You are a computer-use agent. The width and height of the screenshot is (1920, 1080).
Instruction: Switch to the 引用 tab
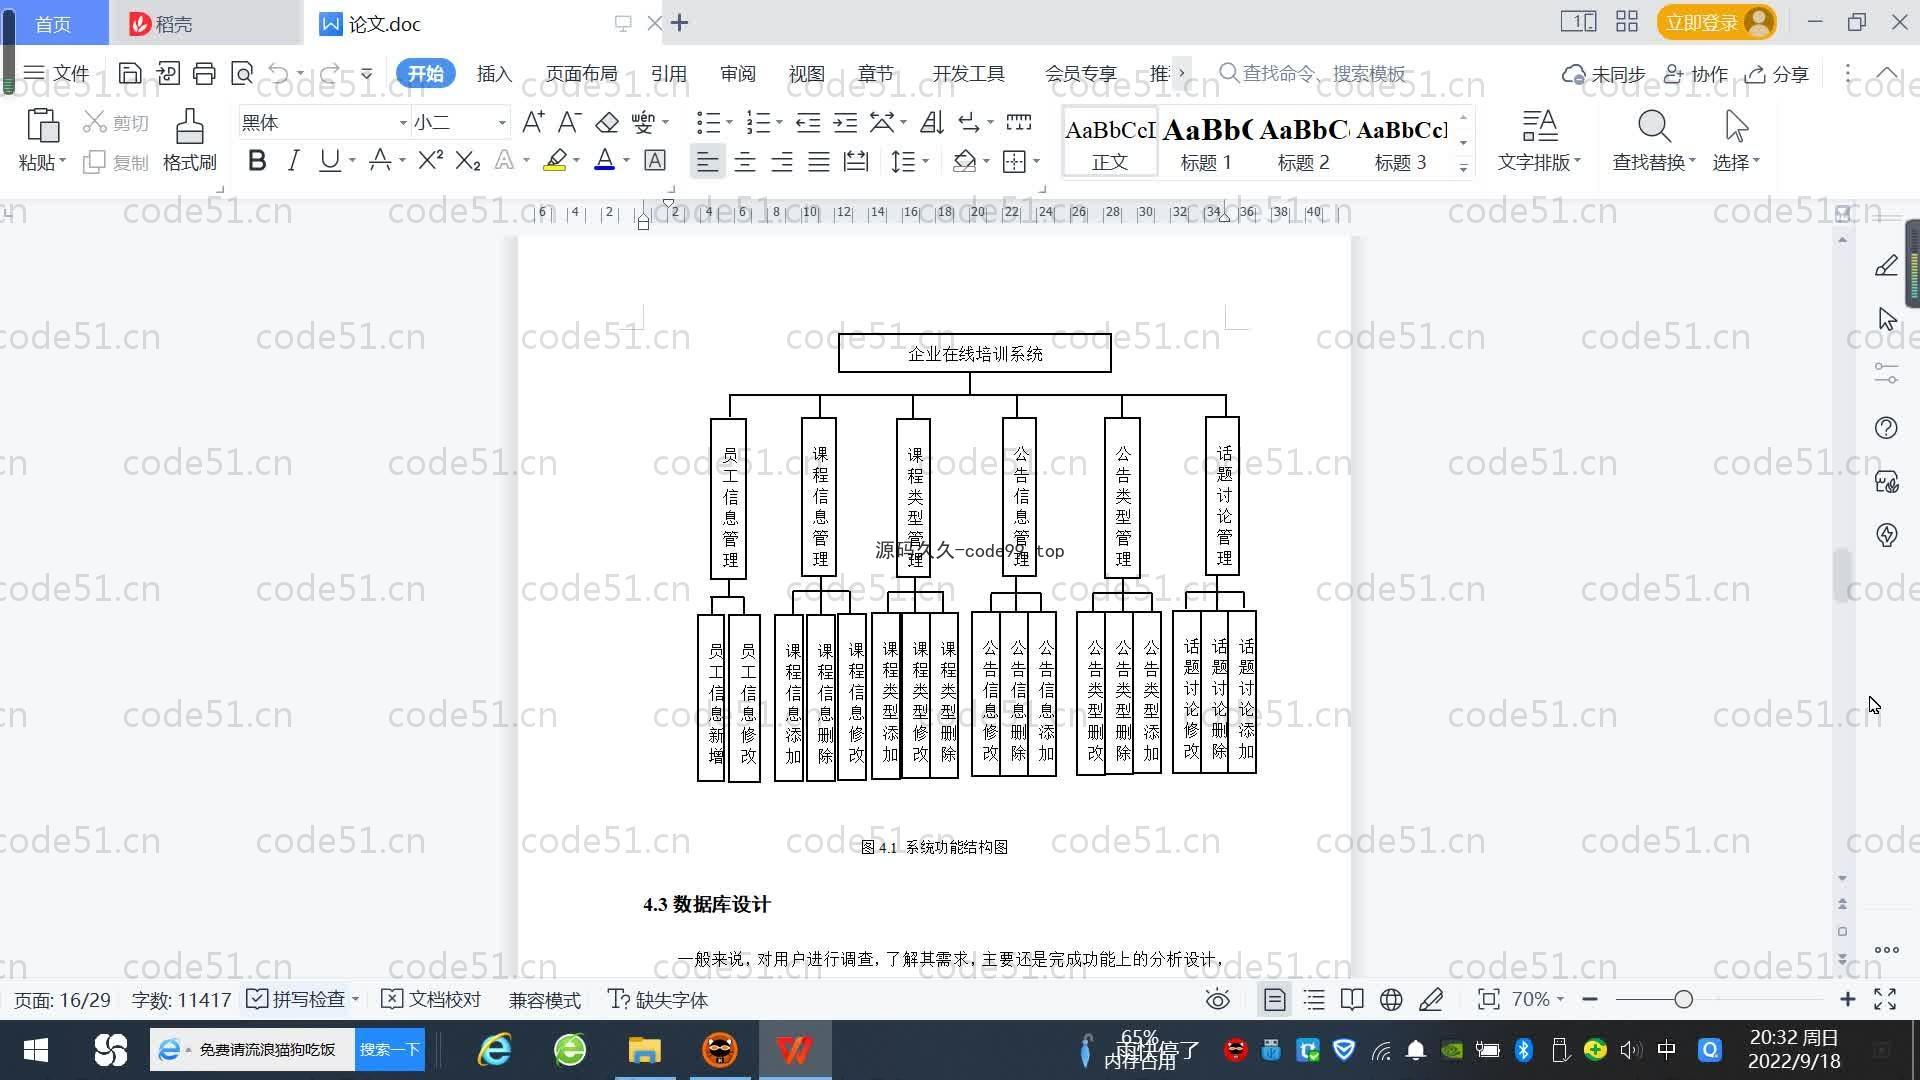668,73
